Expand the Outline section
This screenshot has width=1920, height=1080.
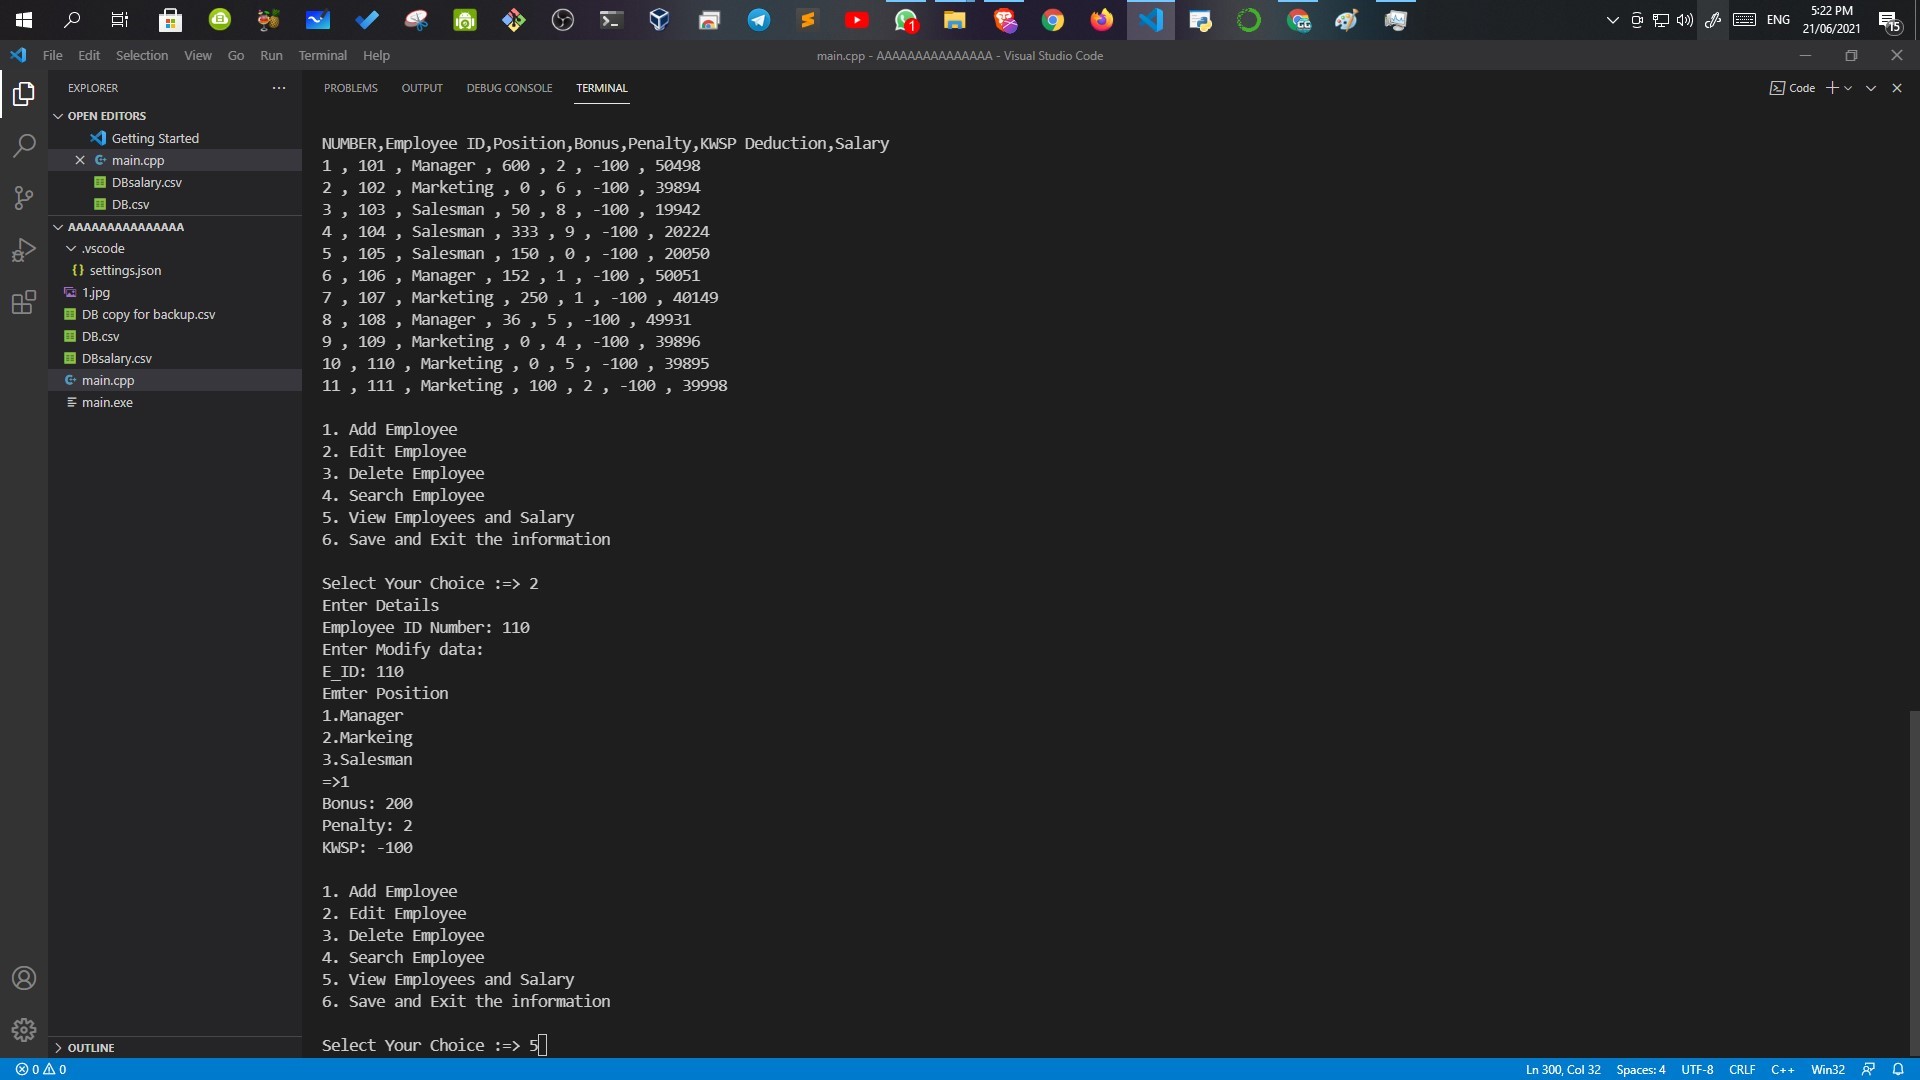pos(58,1048)
